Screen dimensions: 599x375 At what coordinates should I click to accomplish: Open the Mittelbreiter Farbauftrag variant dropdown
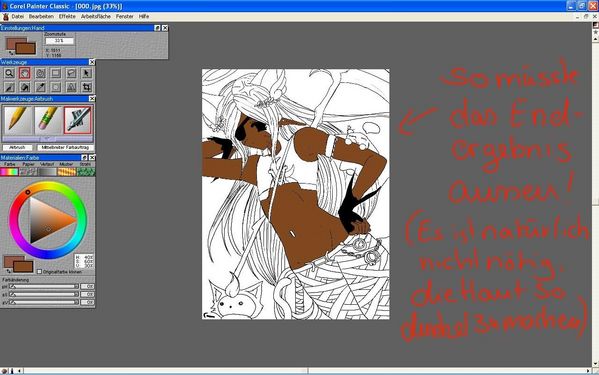pos(65,147)
